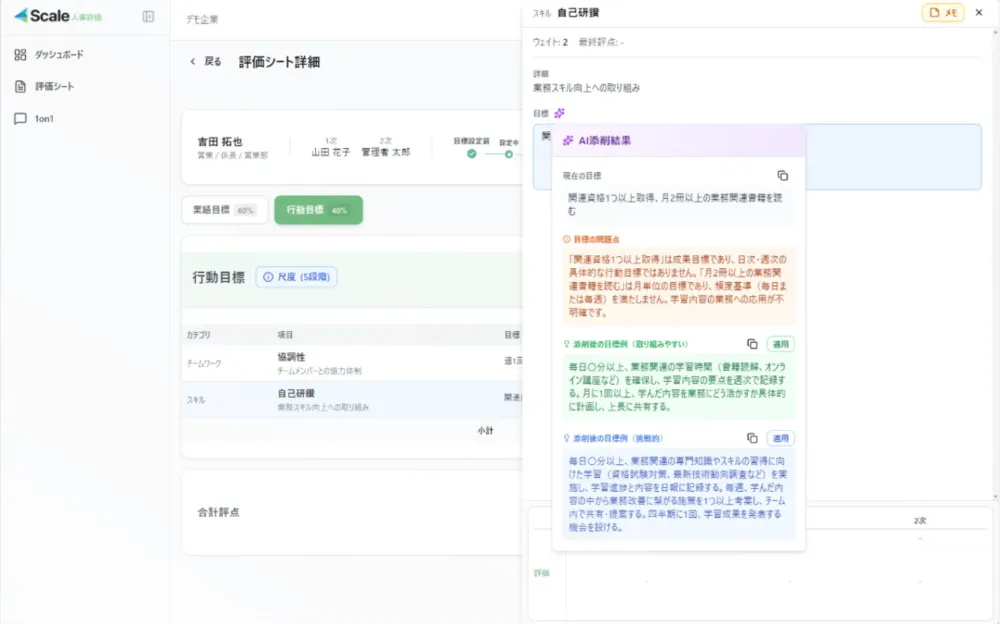This screenshot has height=625, width=1000.
Task: Click the 目標の問題点 warning heading
Action: 591,239
